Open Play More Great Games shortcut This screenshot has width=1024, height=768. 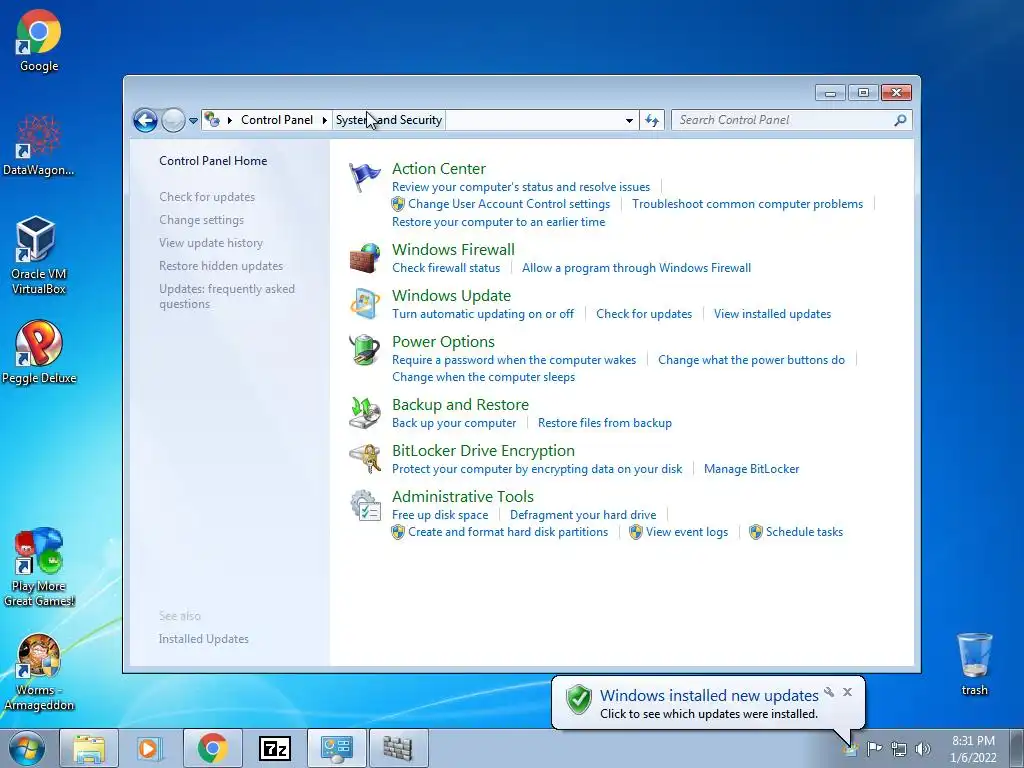click(39, 567)
